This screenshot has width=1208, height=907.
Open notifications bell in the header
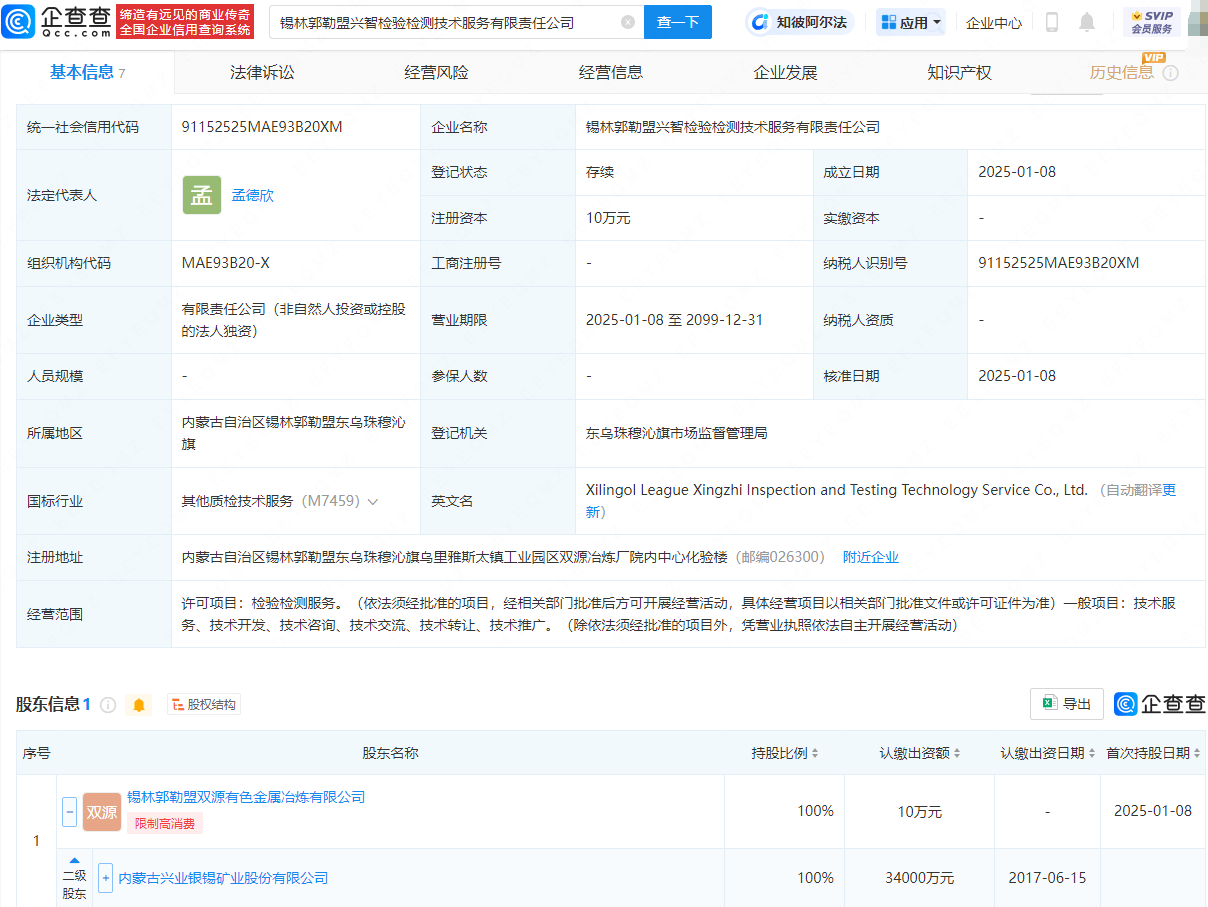[x=1087, y=22]
